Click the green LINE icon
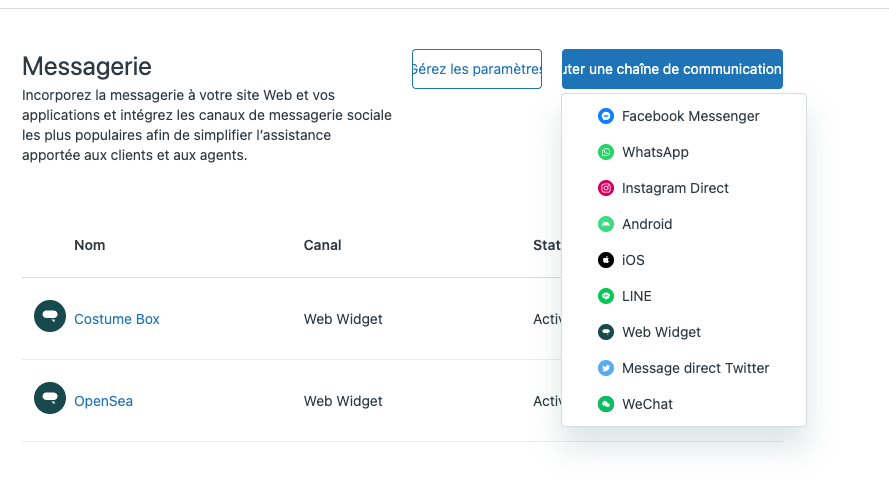This screenshot has height=481, width=889. coord(606,296)
